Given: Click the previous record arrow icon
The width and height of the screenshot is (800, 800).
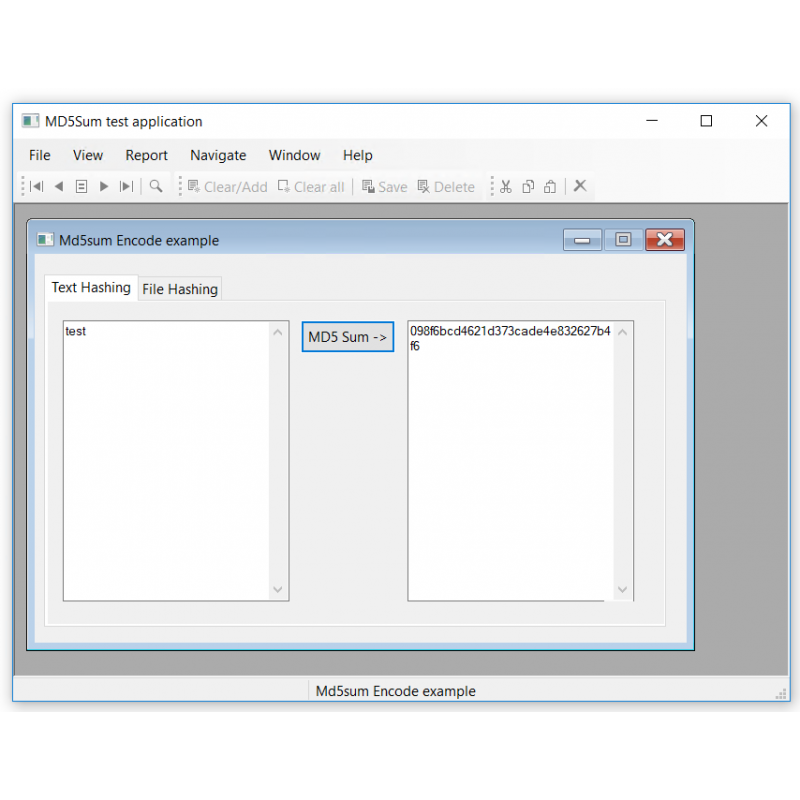Looking at the screenshot, I should tap(59, 186).
